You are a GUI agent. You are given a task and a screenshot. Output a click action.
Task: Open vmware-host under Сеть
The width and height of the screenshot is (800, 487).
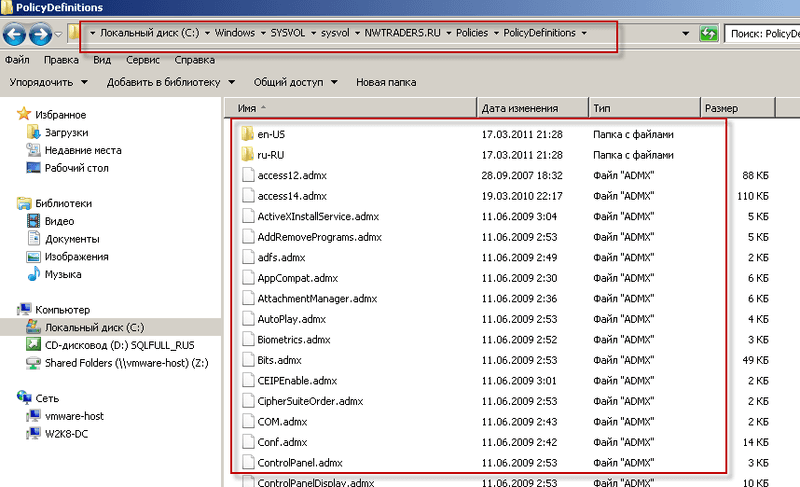coord(74,416)
